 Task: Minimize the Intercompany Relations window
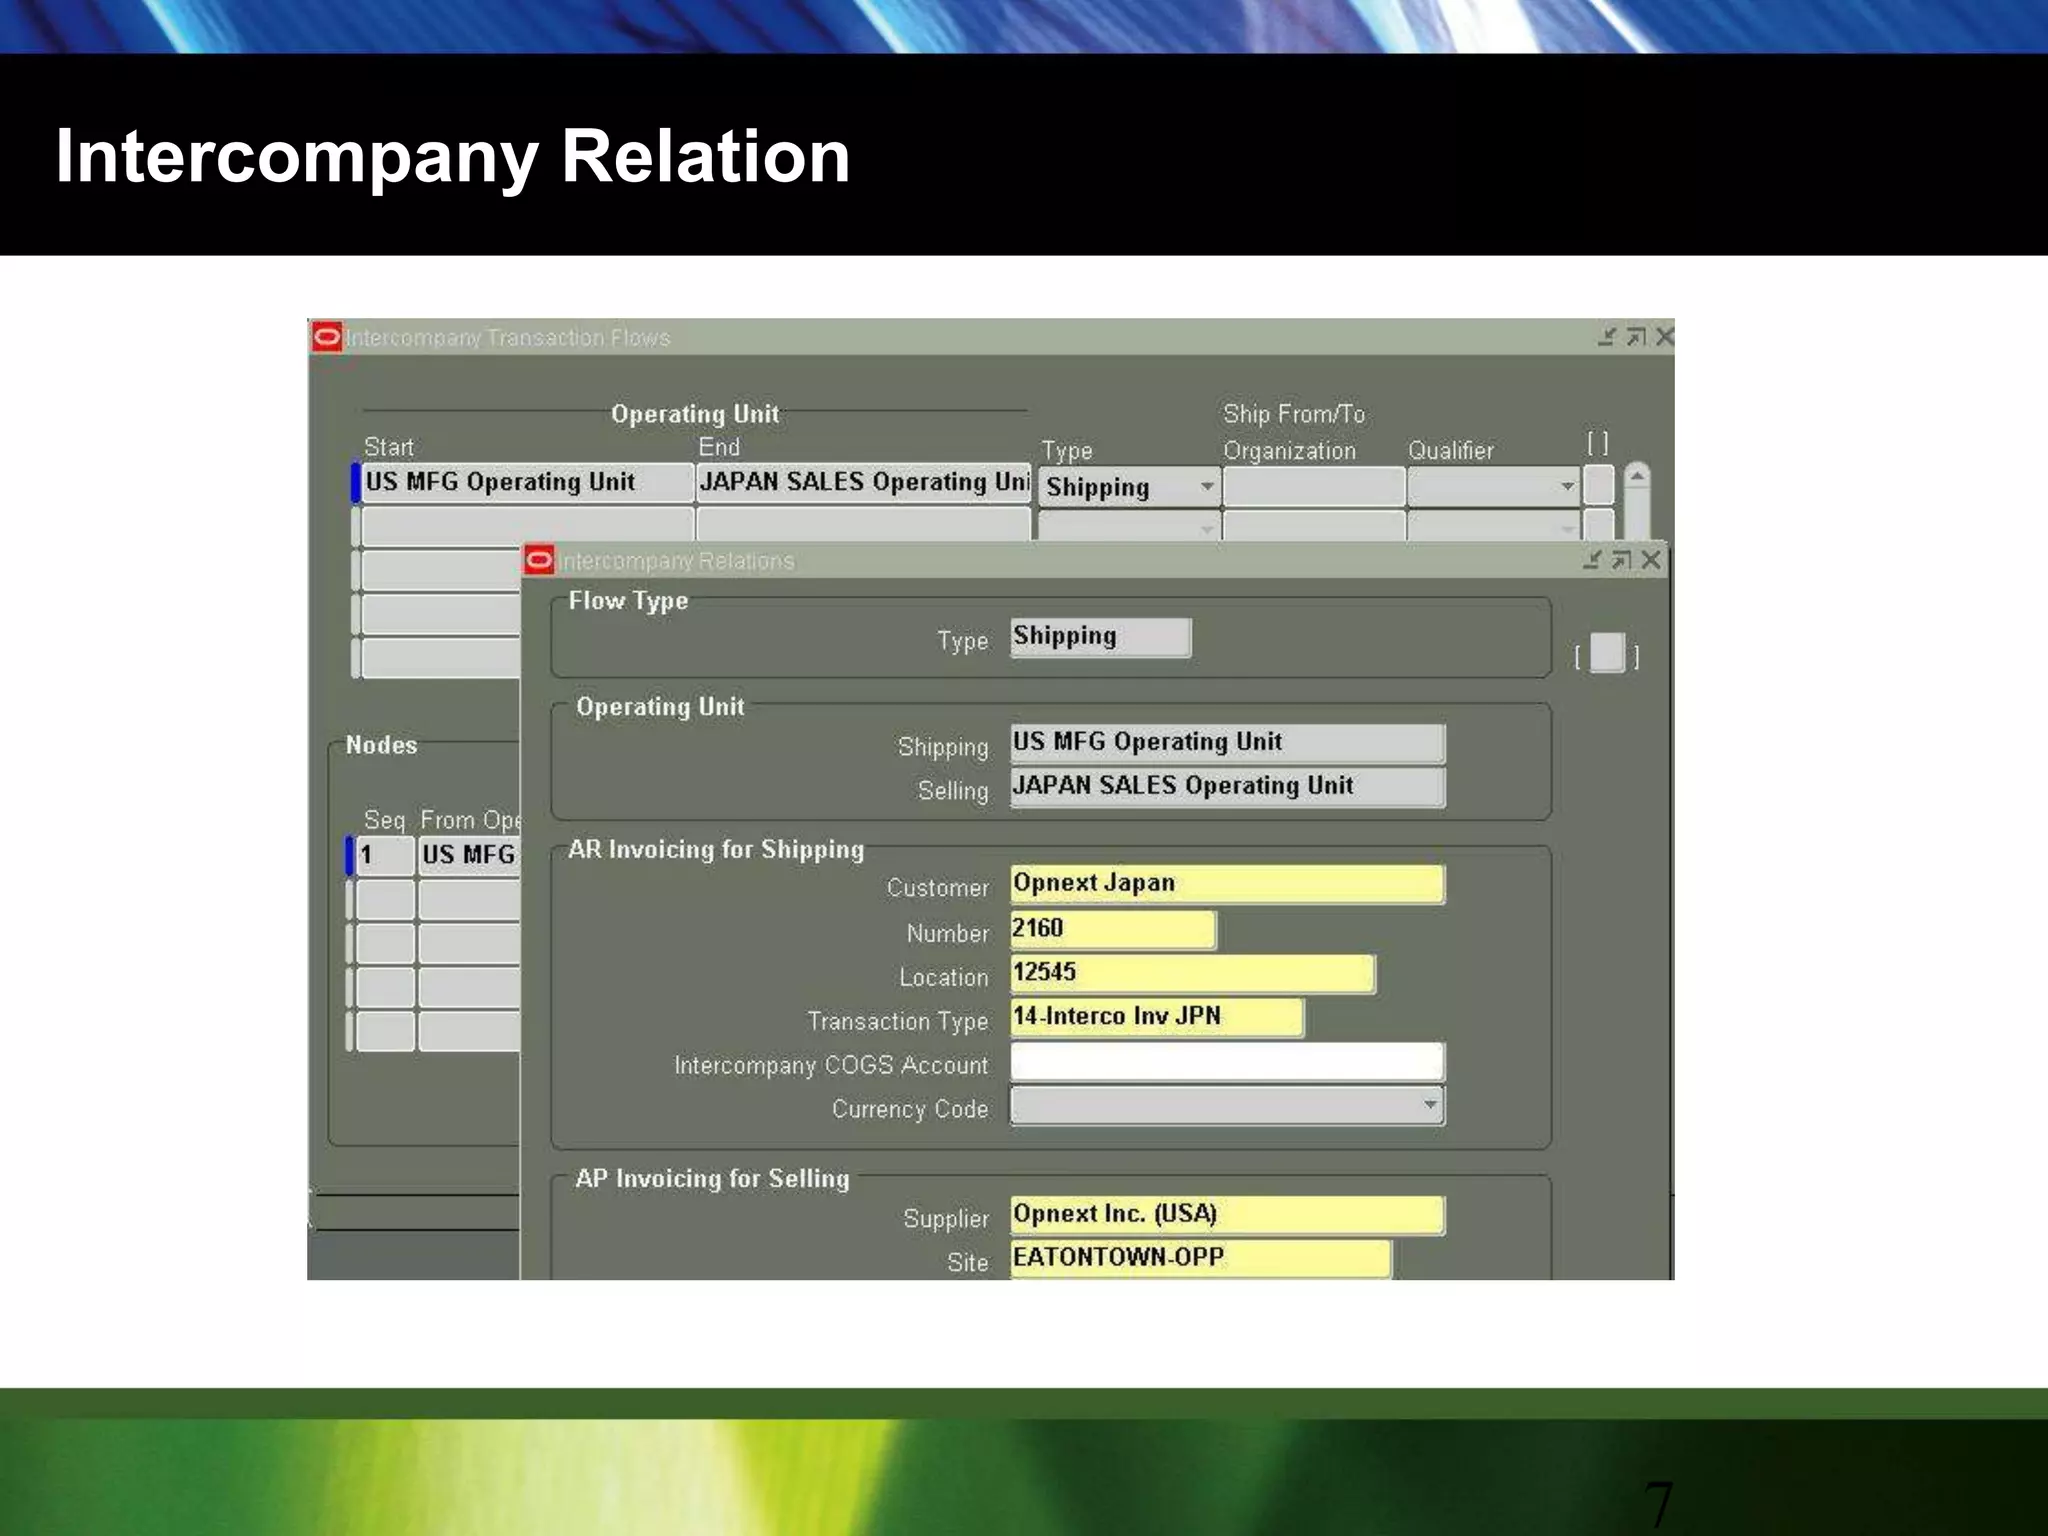pos(1593,560)
